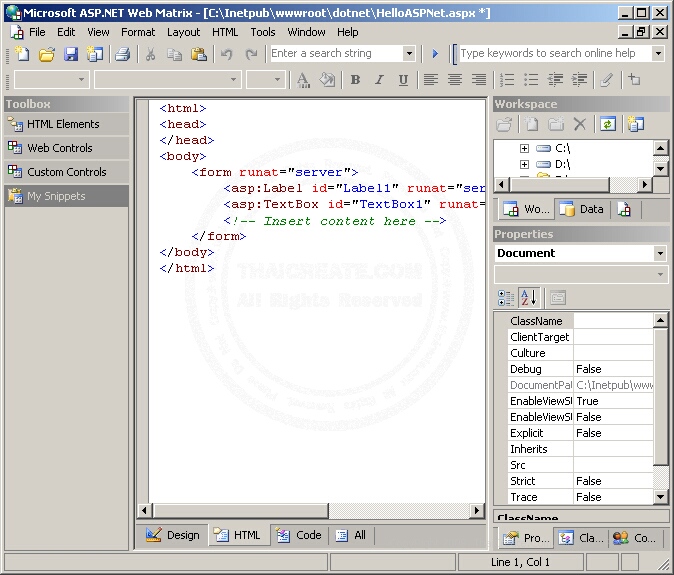The height and width of the screenshot is (575, 674).
Task: Apply bulleted unordered list
Action: [x=531, y=80]
